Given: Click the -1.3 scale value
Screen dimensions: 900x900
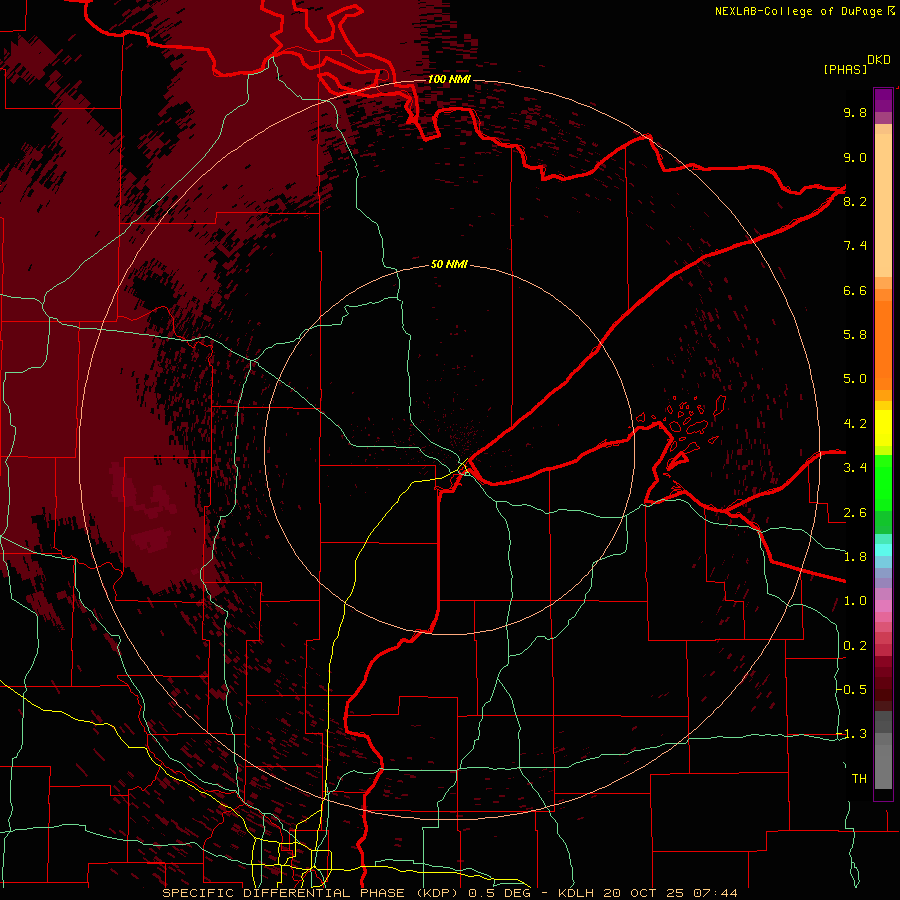Looking at the screenshot, I should pyautogui.click(x=852, y=734).
